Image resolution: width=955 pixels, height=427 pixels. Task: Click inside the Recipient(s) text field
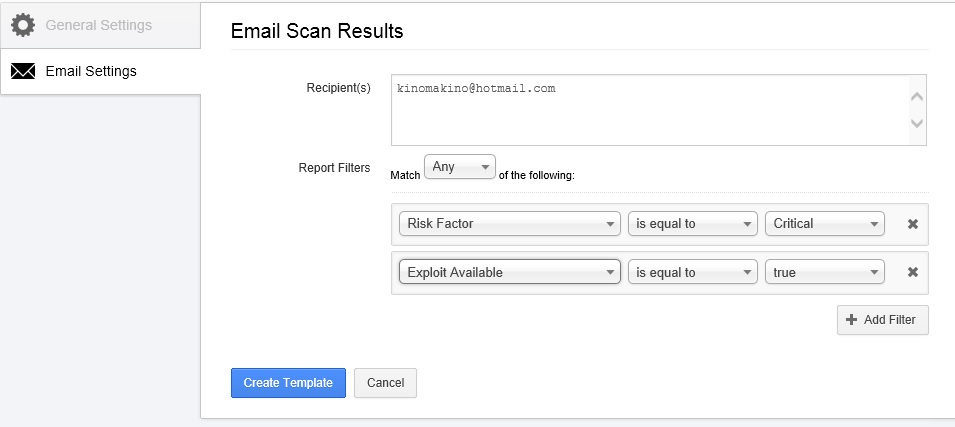(x=650, y=110)
